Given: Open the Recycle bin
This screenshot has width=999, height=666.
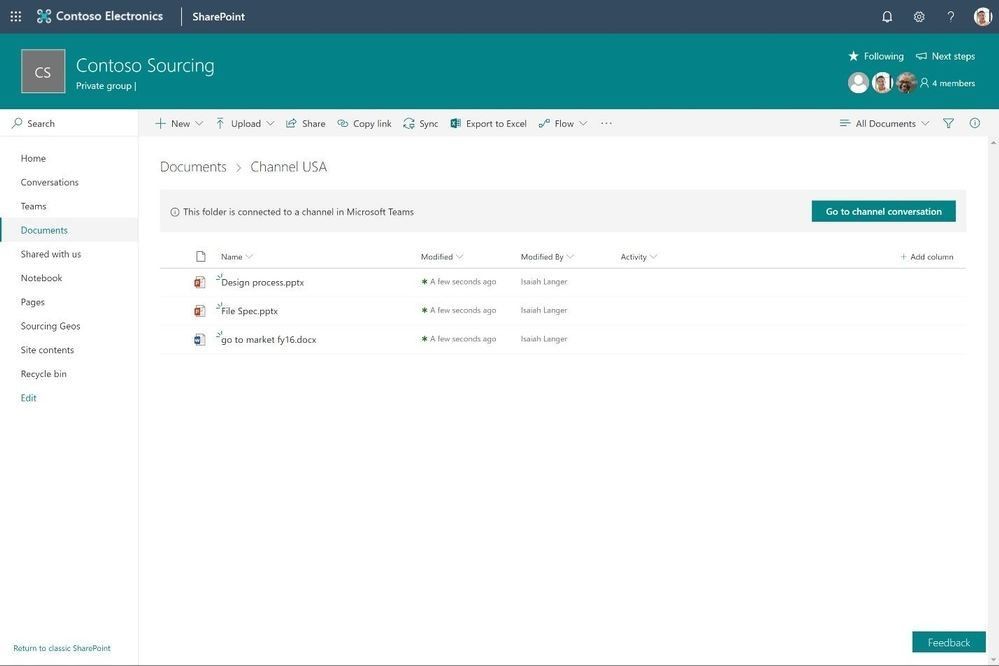Looking at the screenshot, I should (43, 374).
